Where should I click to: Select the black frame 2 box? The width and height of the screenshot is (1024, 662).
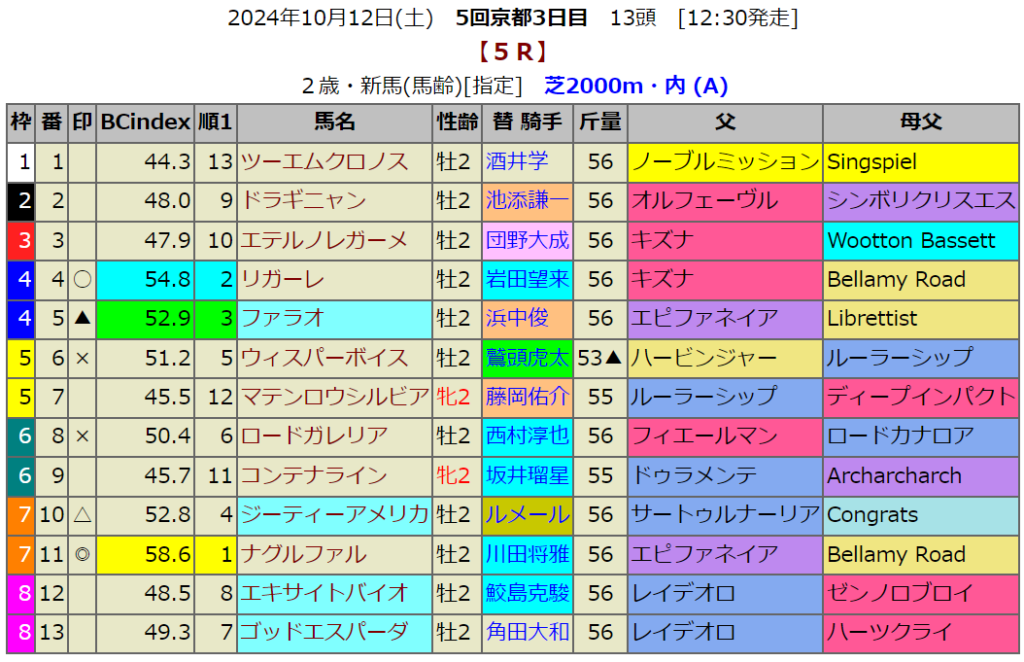(21, 201)
